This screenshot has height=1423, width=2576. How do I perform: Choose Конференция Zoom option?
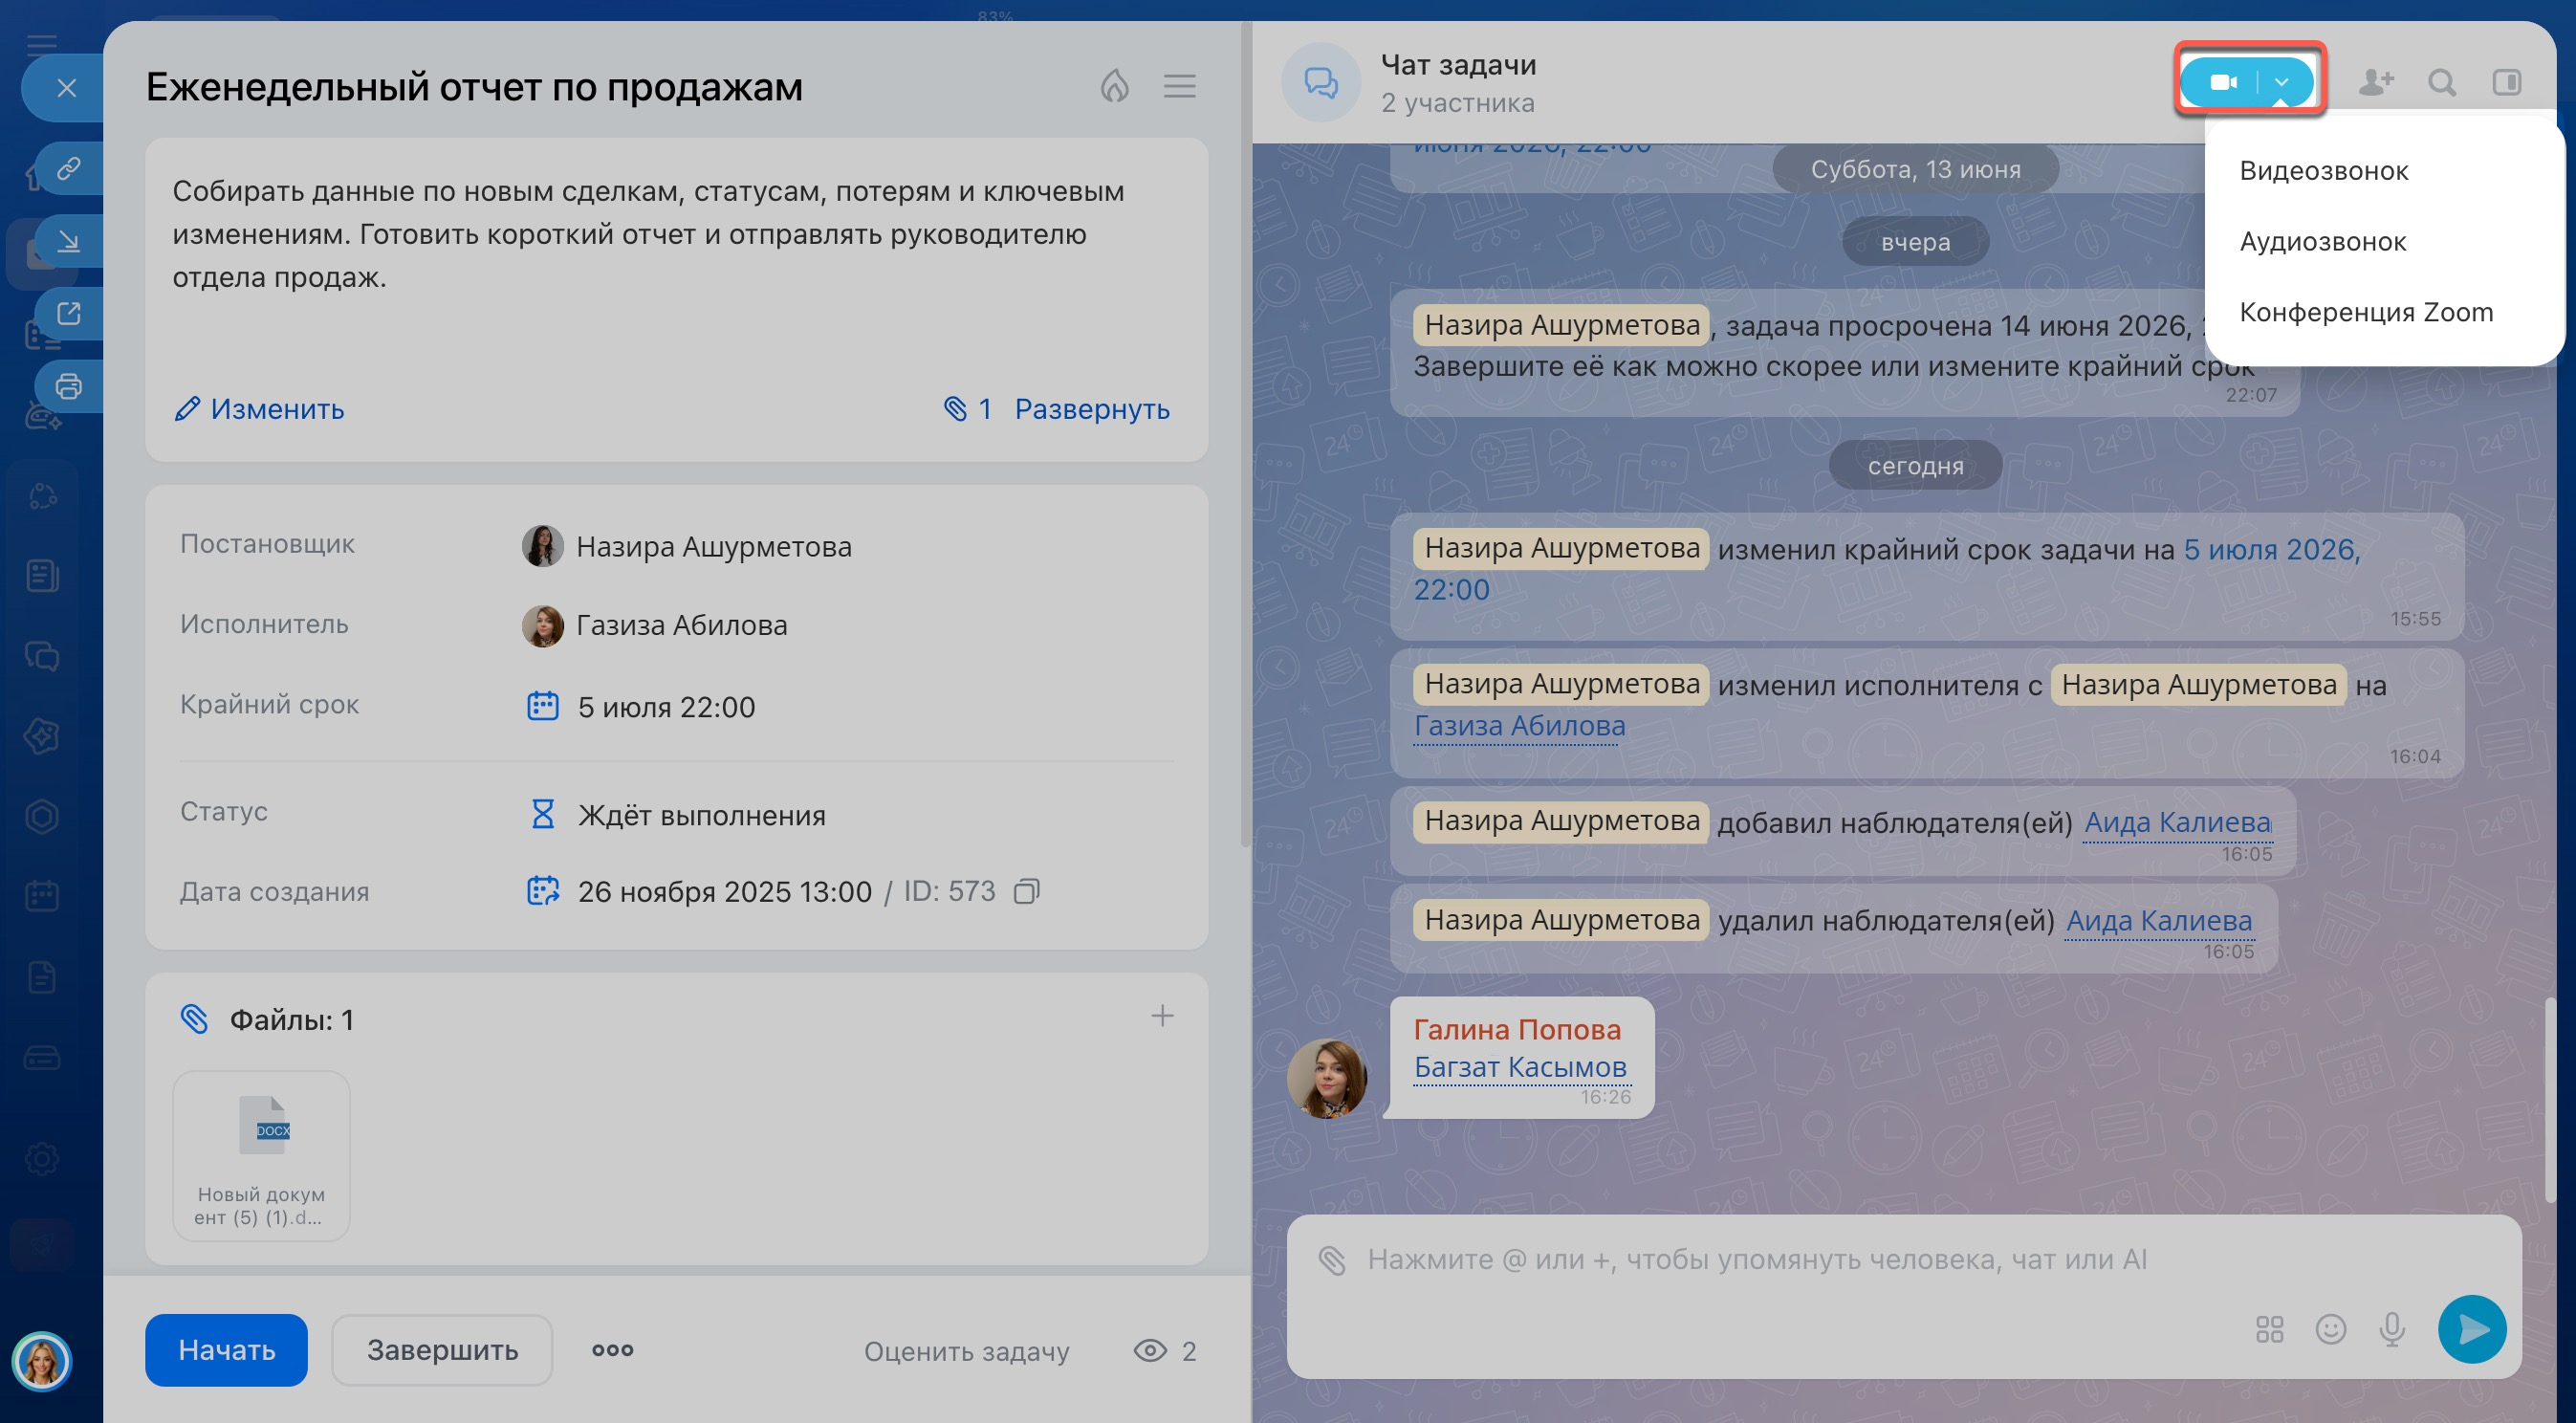click(2366, 312)
